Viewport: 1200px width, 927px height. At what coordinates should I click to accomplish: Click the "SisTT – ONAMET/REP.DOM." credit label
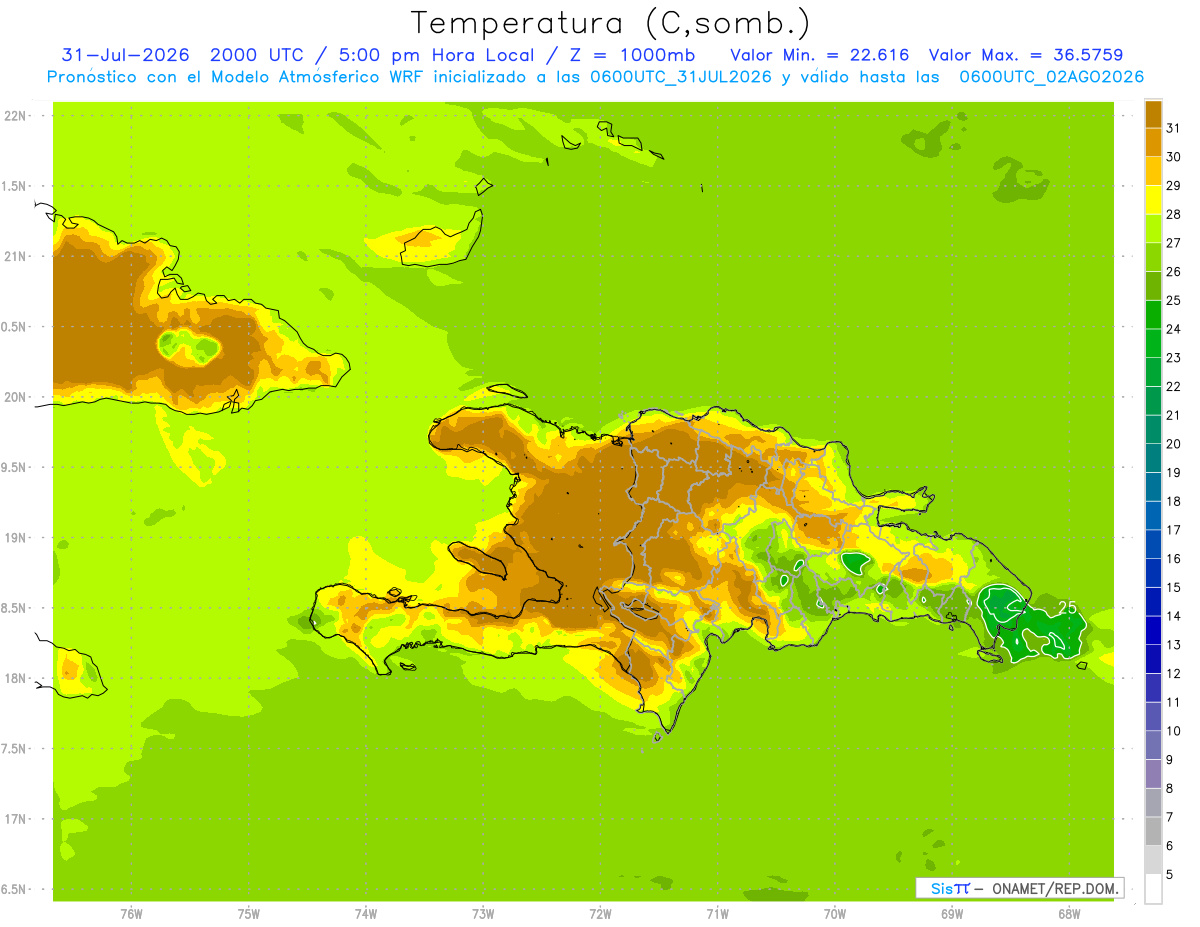pos(1020,888)
